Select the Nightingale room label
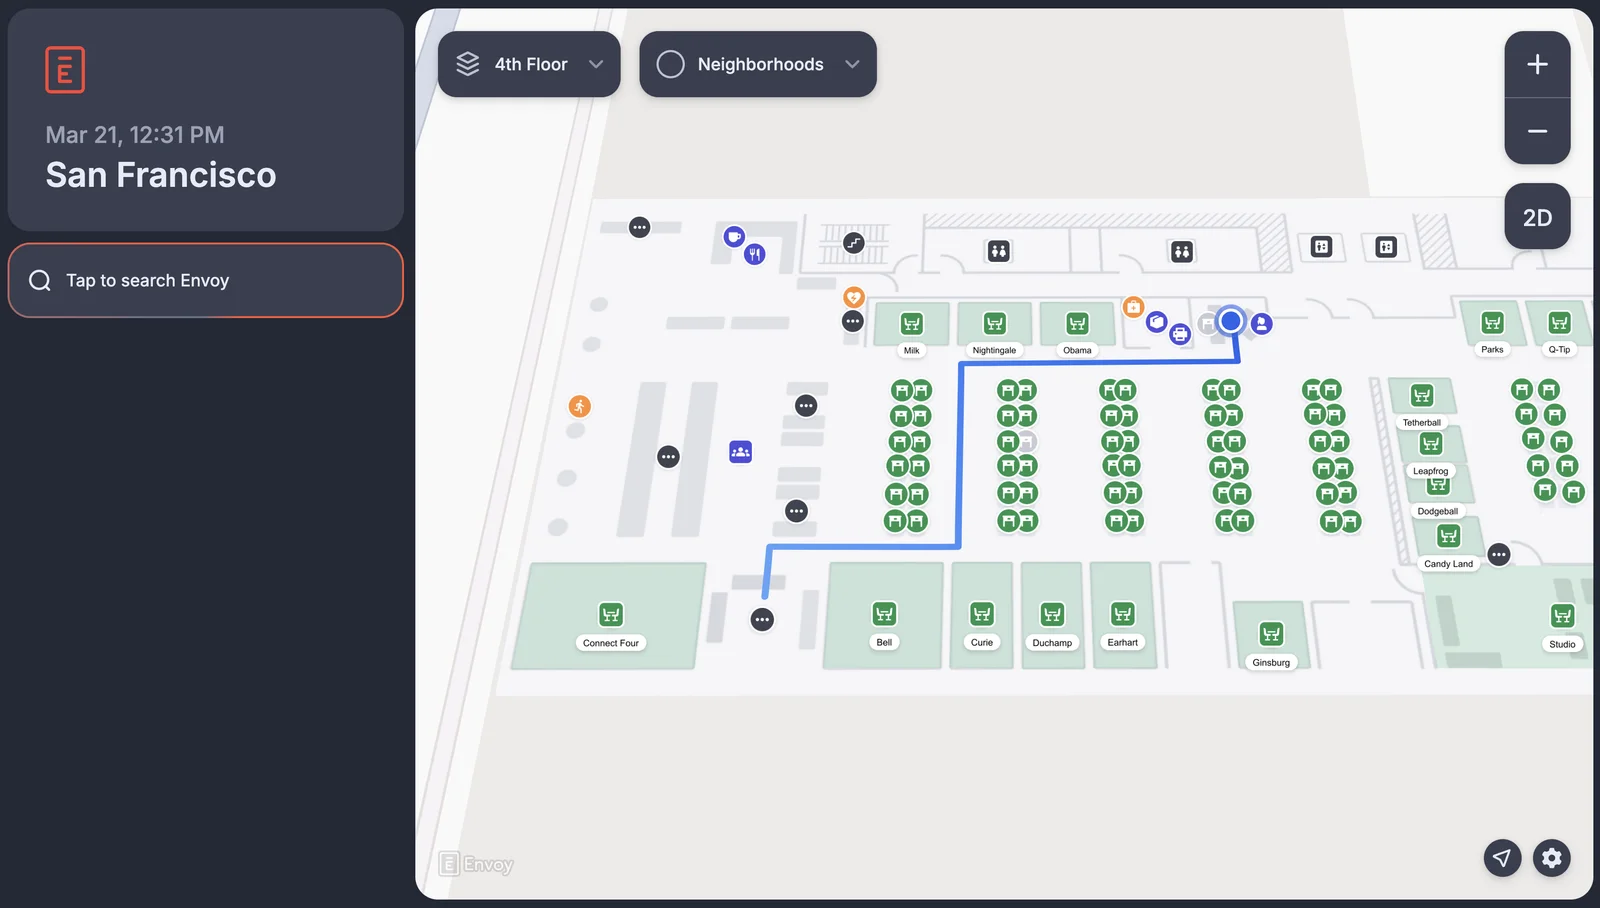1600x908 pixels. click(x=994, y=350)
